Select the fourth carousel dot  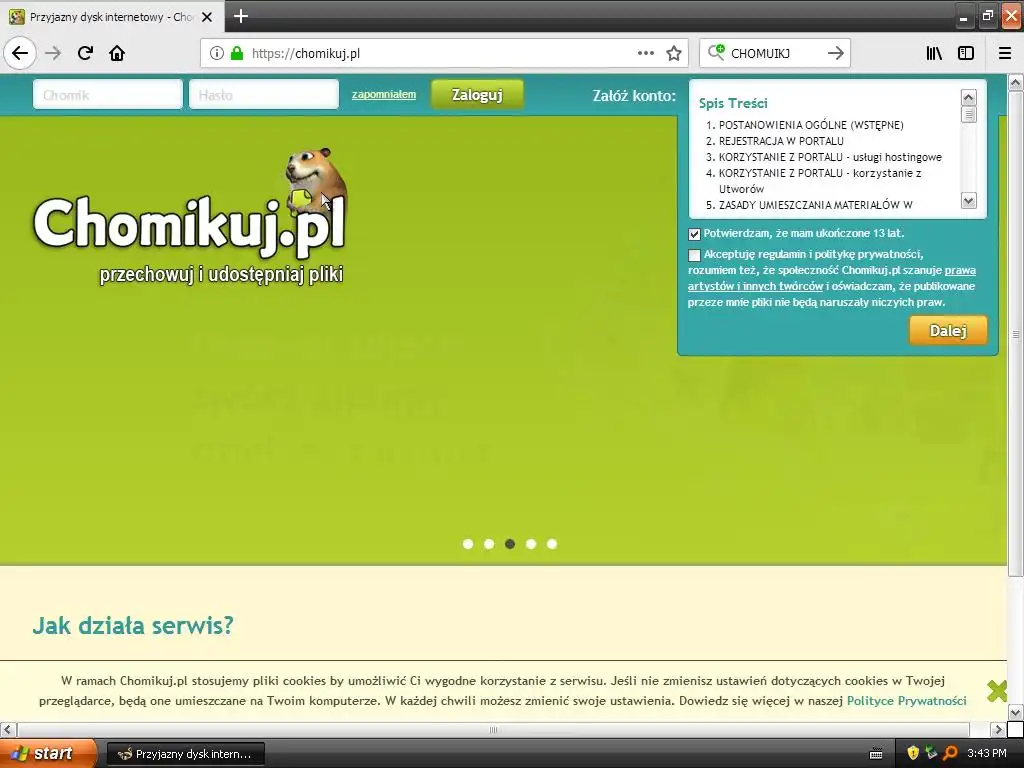[531, 544]
